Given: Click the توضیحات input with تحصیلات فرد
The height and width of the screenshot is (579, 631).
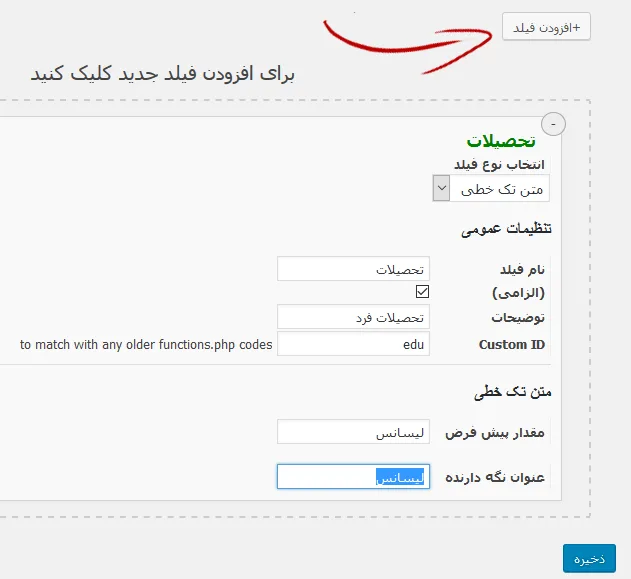Looking at the screenshot, I should (x=353, y=317).
